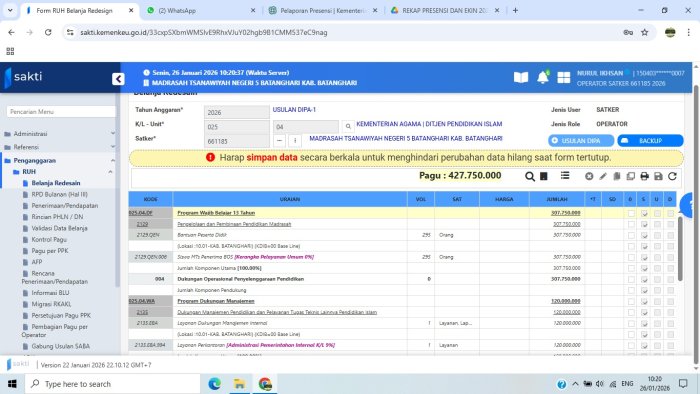Open Penerimaan/Pendapatan menu item
Screen dimensions: 700x394
[x=64, y=206]
